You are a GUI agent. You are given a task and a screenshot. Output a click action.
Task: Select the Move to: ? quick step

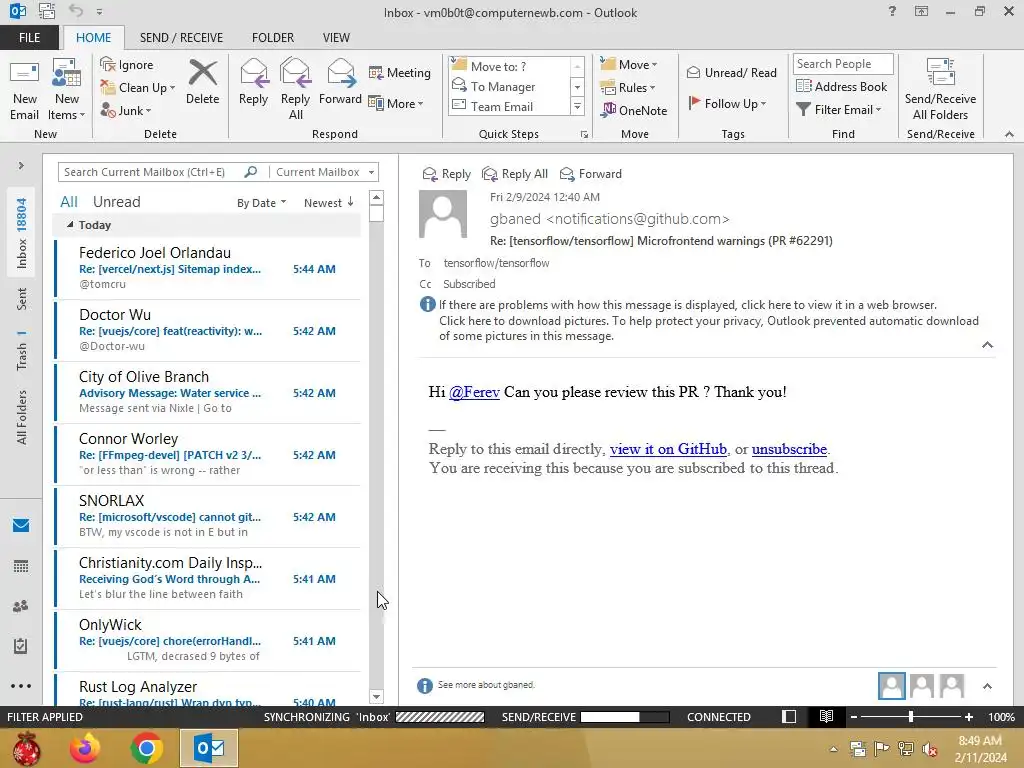(509, 67)
